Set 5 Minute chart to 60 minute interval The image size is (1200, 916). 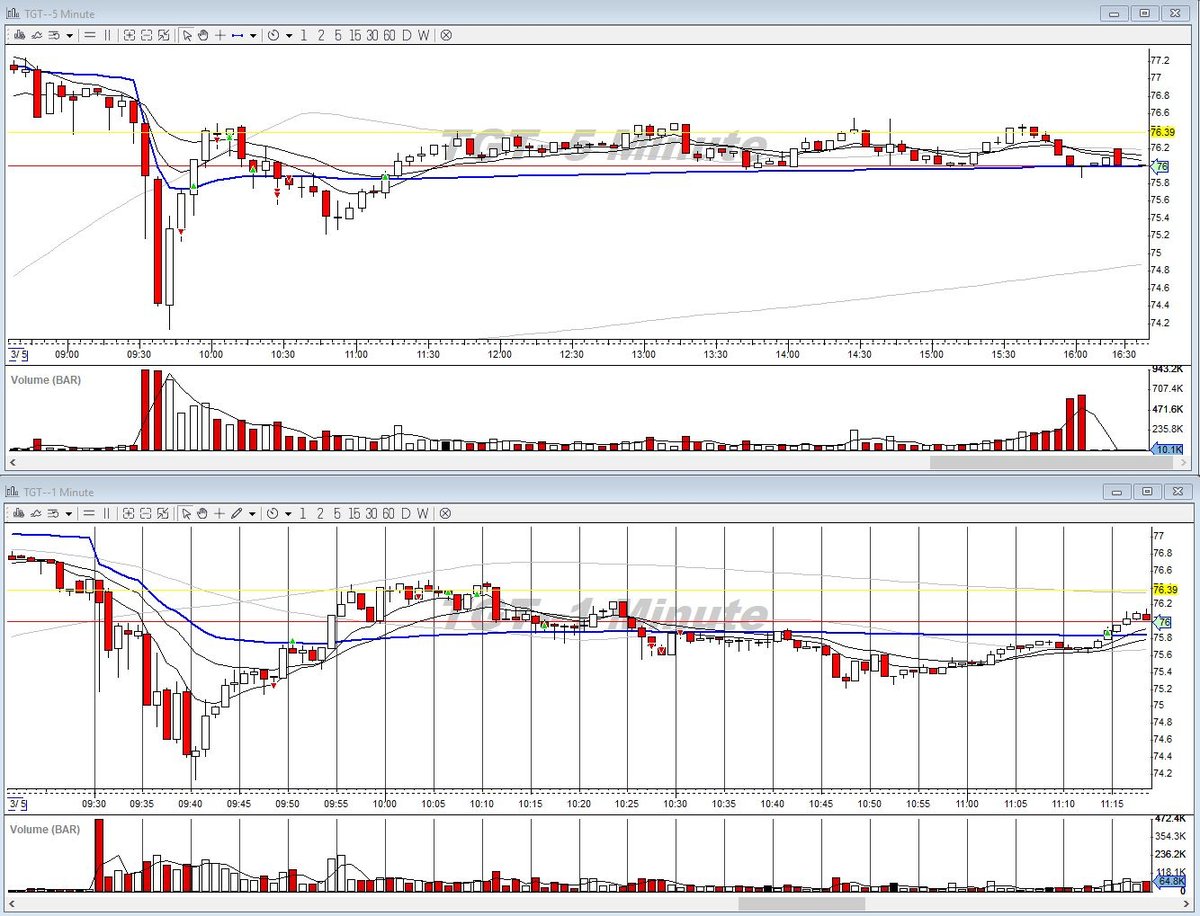[x=388, y=35]
